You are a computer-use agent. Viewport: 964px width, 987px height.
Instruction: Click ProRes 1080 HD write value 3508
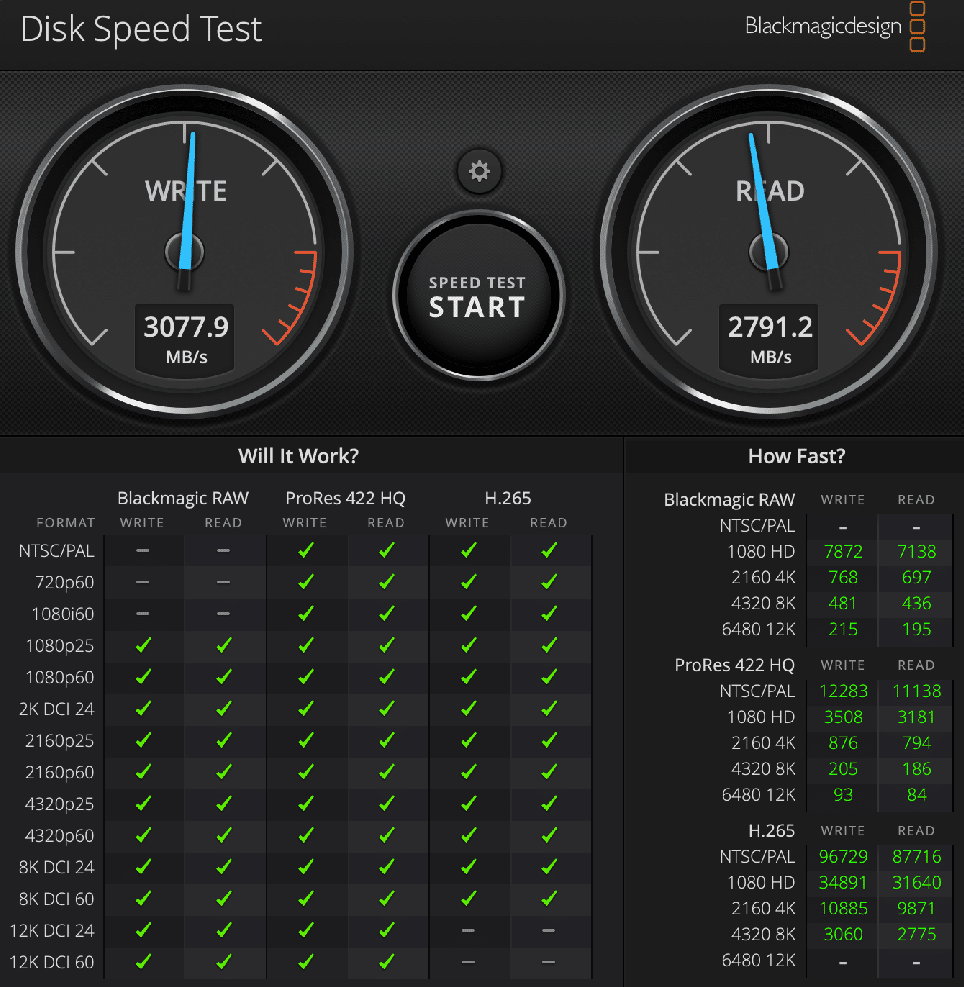[843, 718]
